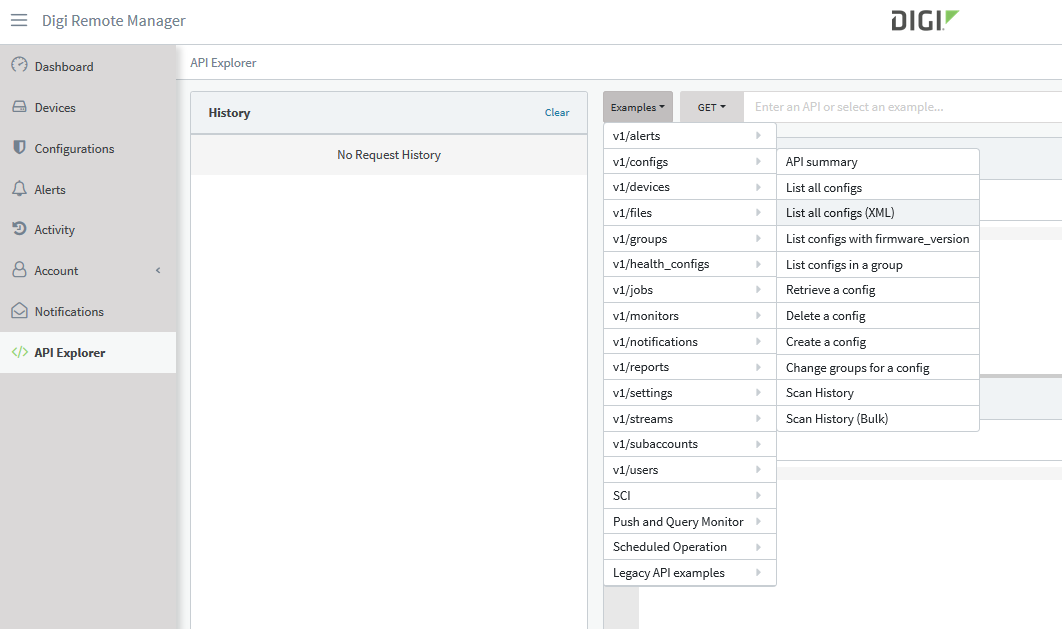Screen dimensions: 1062x629
Task: Click the Notifications envelope icon
Action: coord(20,311)
